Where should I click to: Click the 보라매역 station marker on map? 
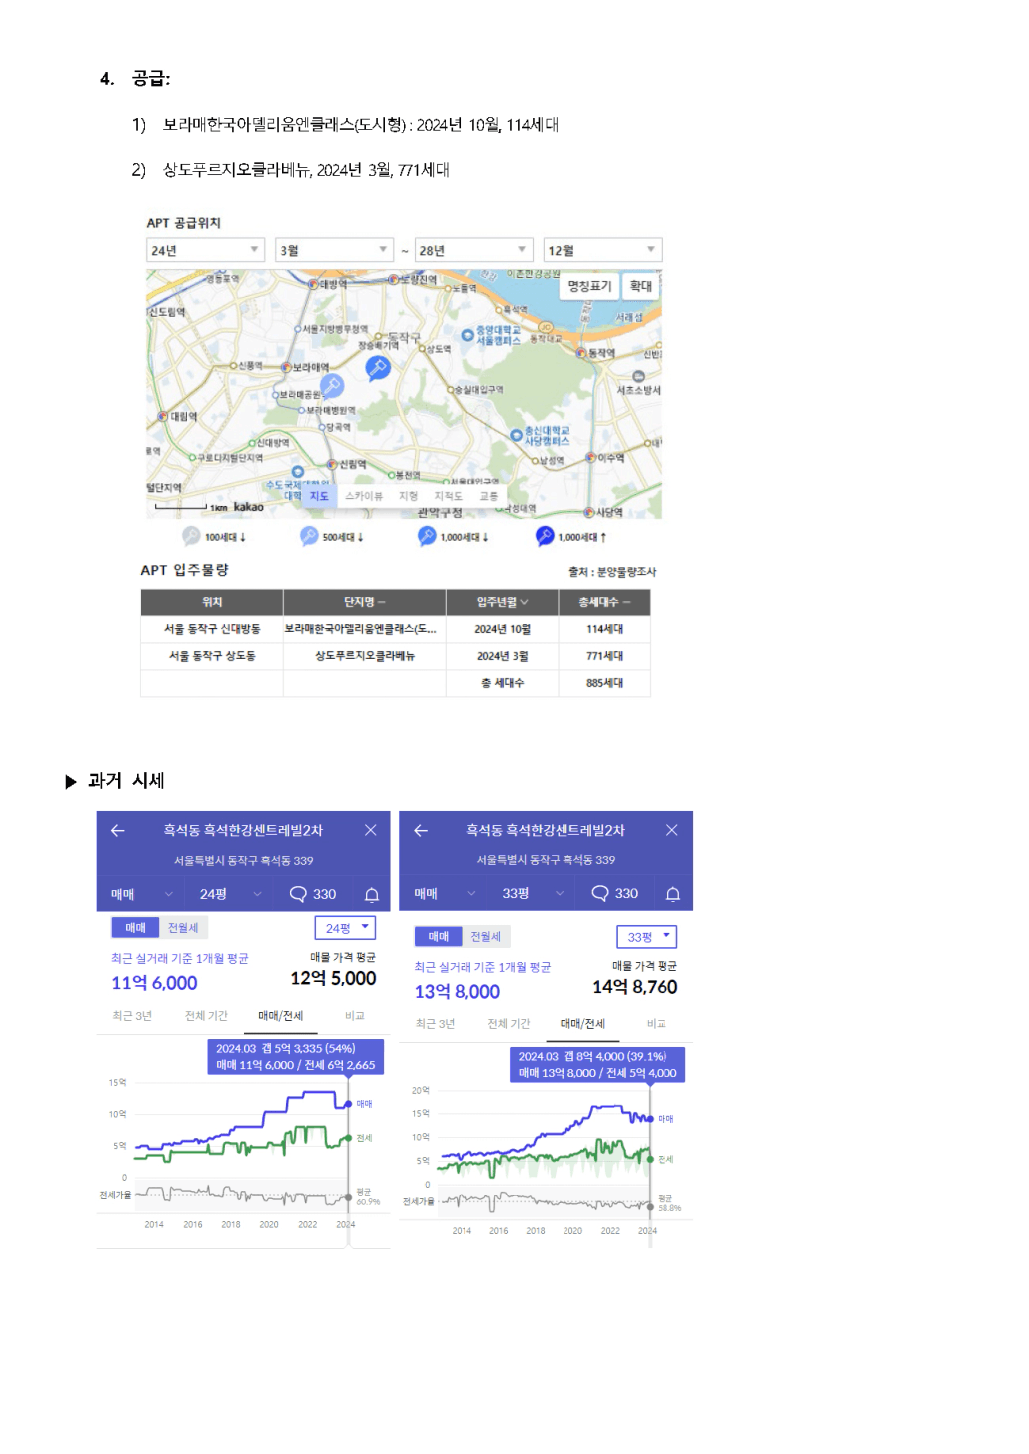pos(286,368)
